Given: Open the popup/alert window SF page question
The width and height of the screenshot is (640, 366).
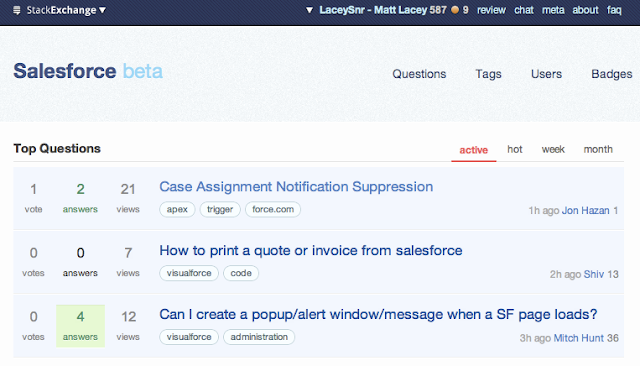Looking at the screenshot, I should [378, 314].
